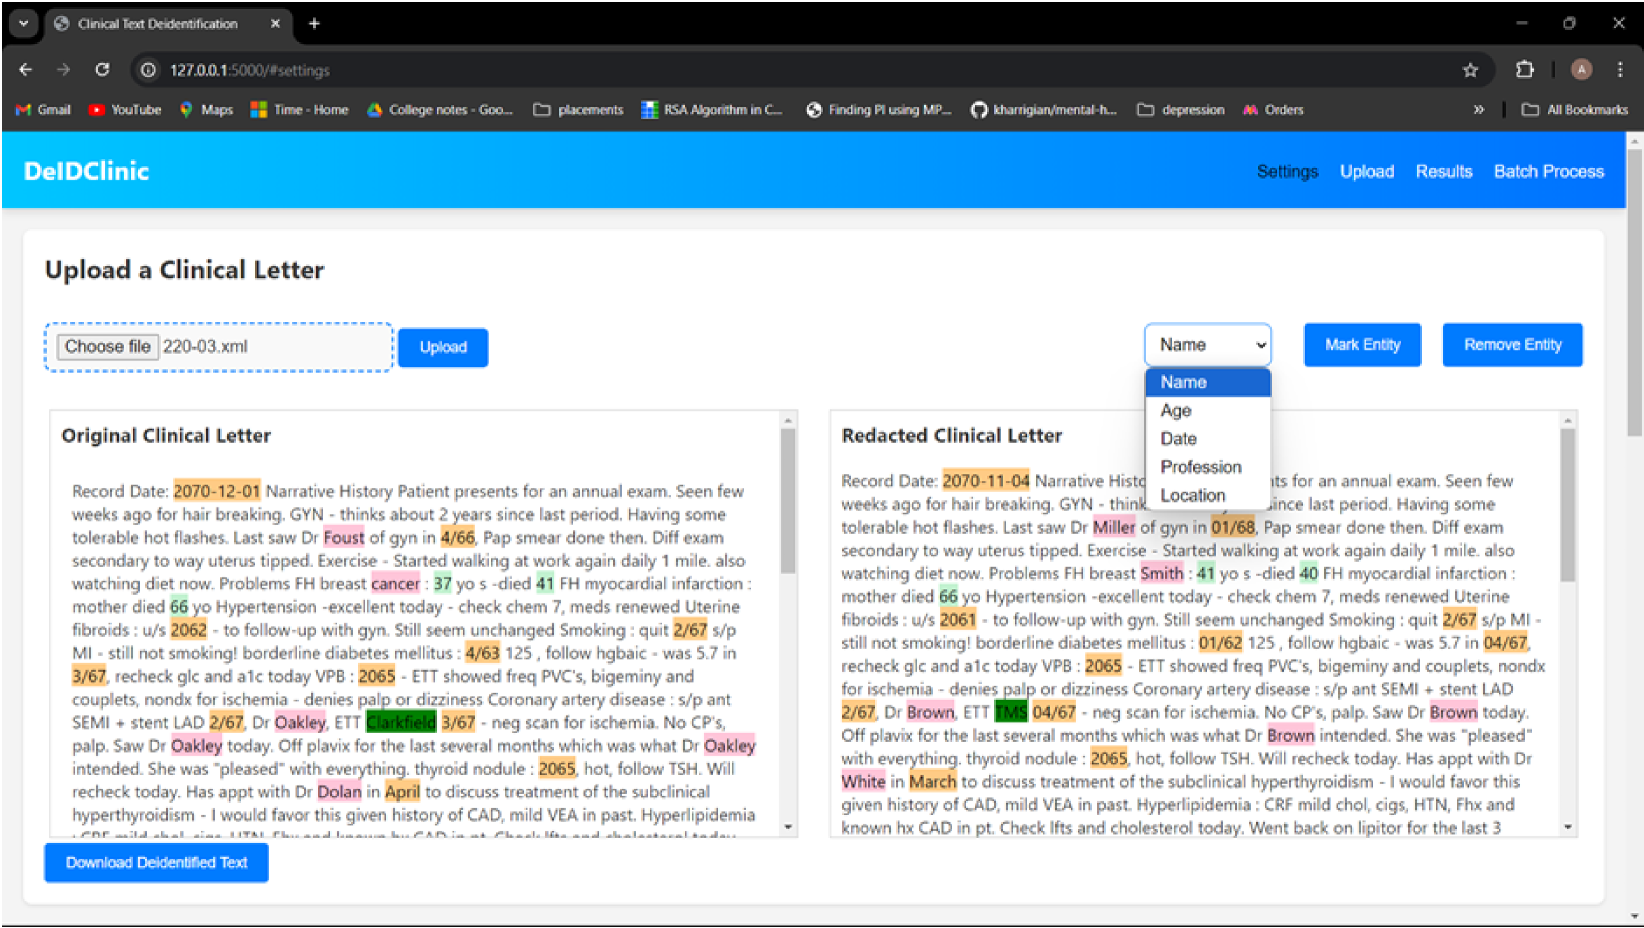The image size is (1644, 928).
Task: Click the highlighted word cancer in original letter
Action: coord(396,583)
